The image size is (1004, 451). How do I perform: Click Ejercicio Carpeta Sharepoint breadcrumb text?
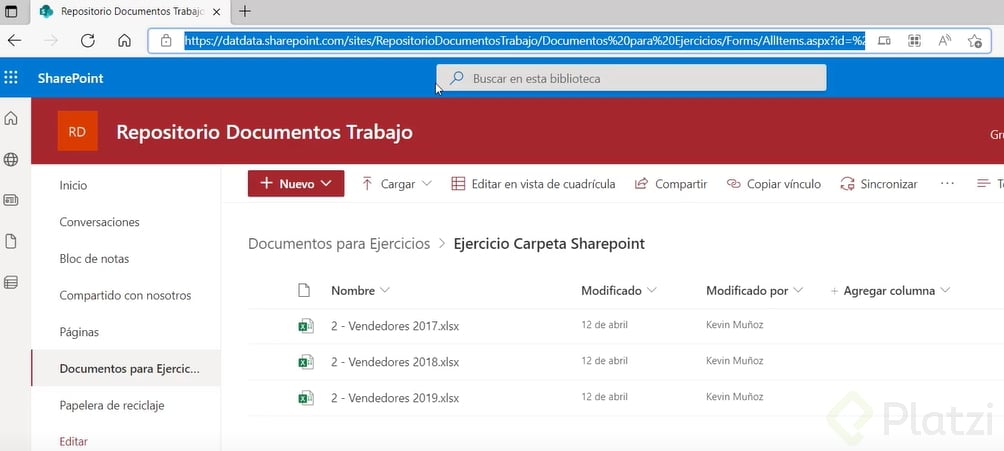tap(549, 243)
